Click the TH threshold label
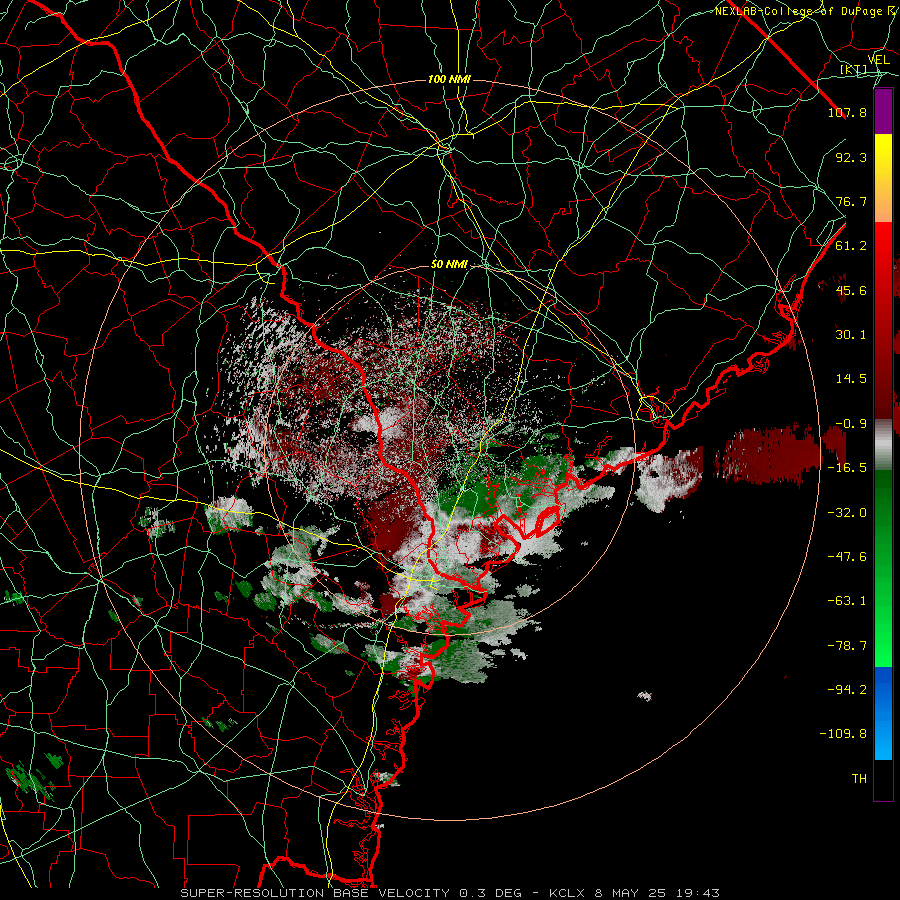900x900 pixels. click(x=859, y=778)
